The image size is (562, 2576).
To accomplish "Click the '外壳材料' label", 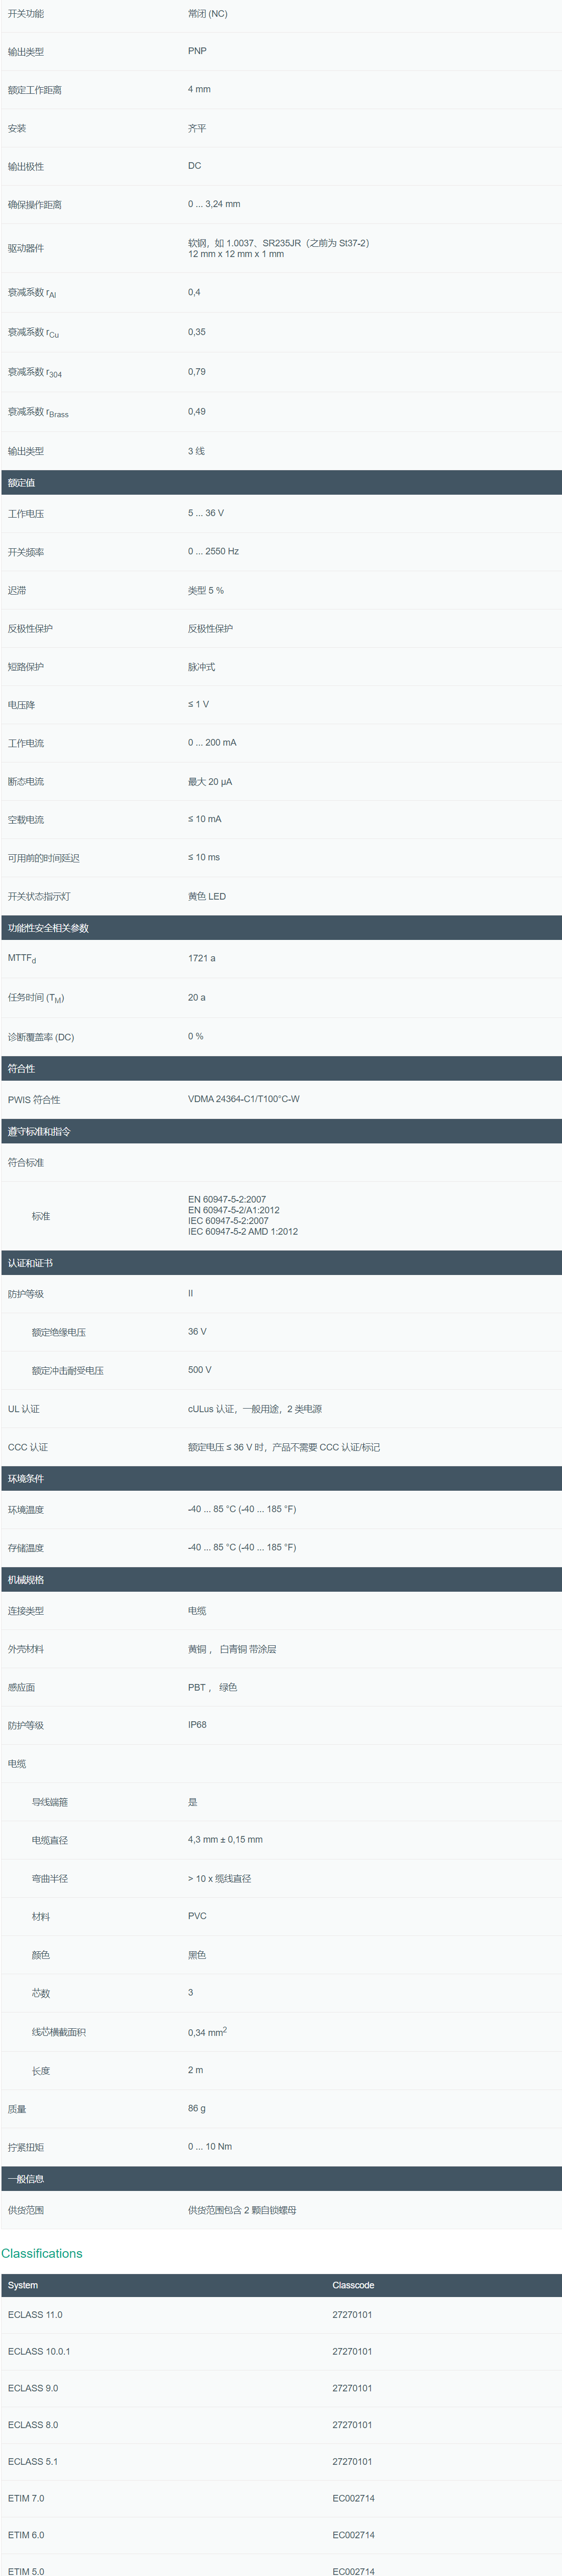I will 26,1649.
